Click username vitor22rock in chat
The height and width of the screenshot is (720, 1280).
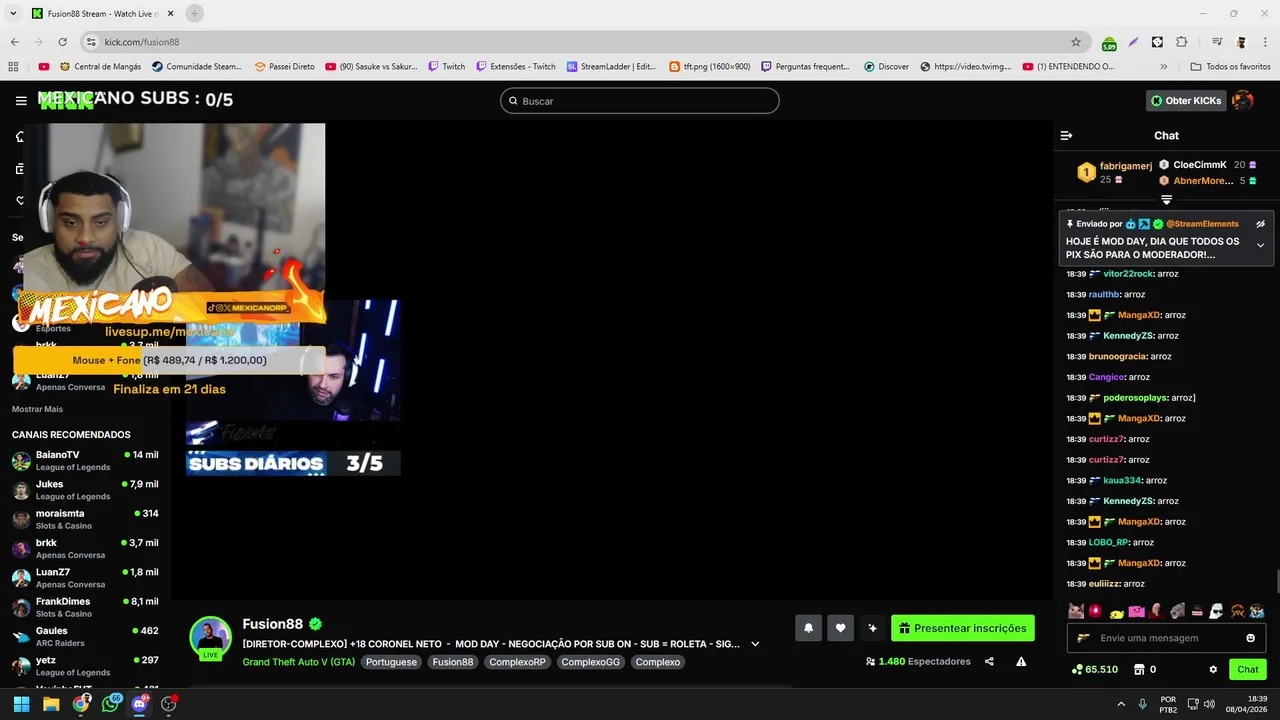coord(1128,274)
